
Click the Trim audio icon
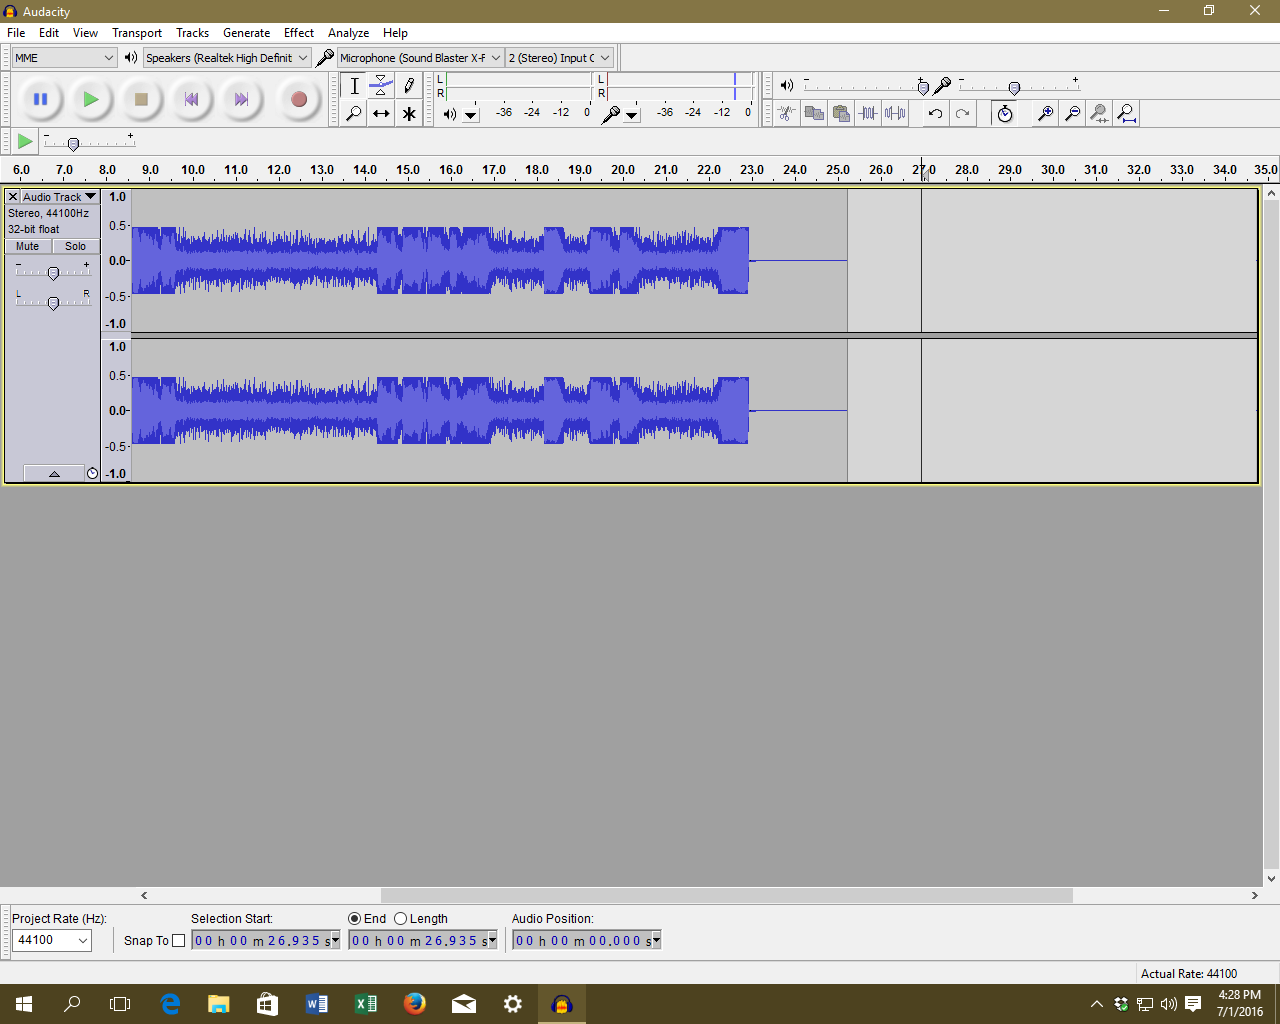click(868, 113)
